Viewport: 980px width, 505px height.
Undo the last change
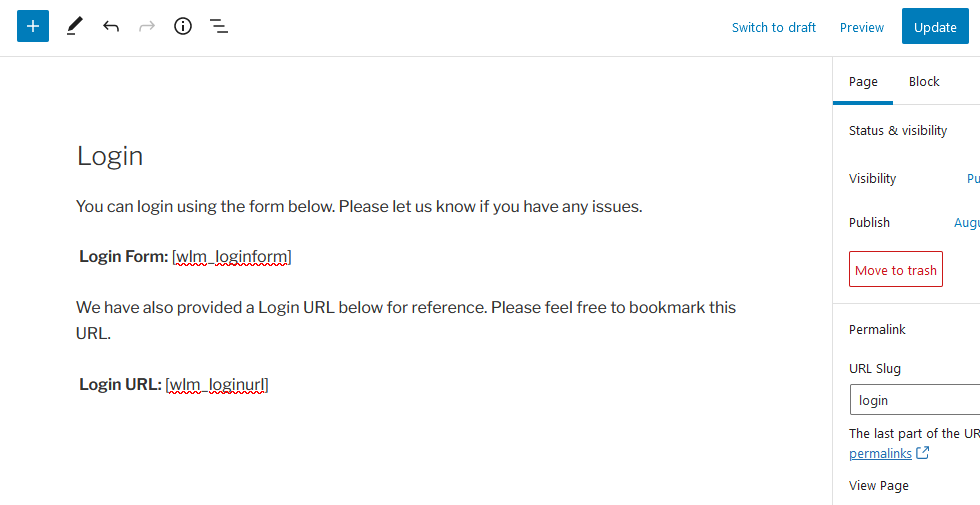point(111,26)
